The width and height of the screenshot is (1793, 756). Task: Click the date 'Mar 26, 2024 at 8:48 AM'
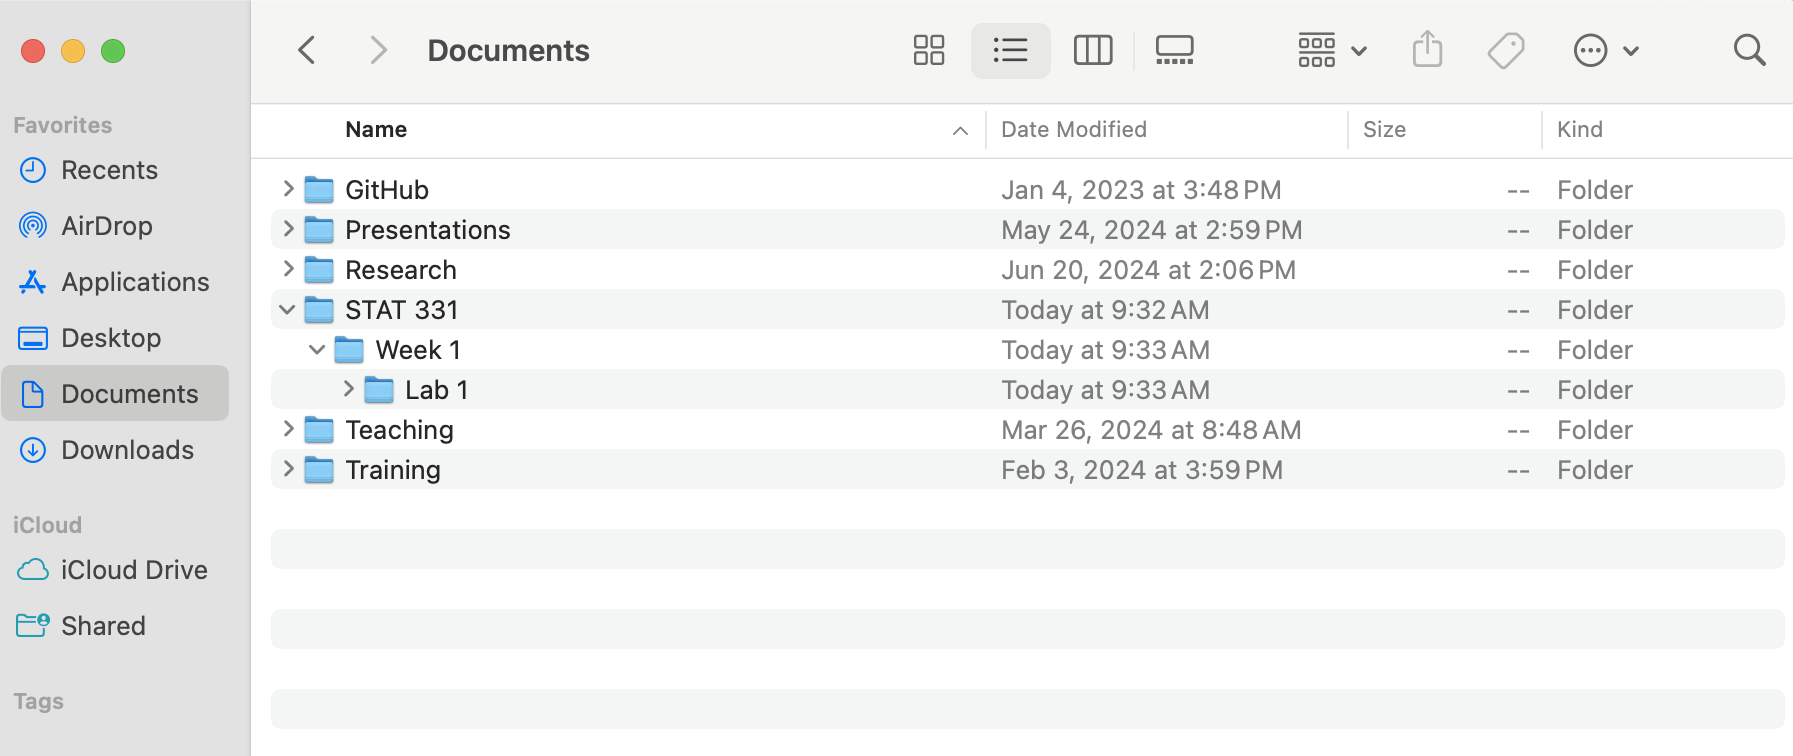1151,430
